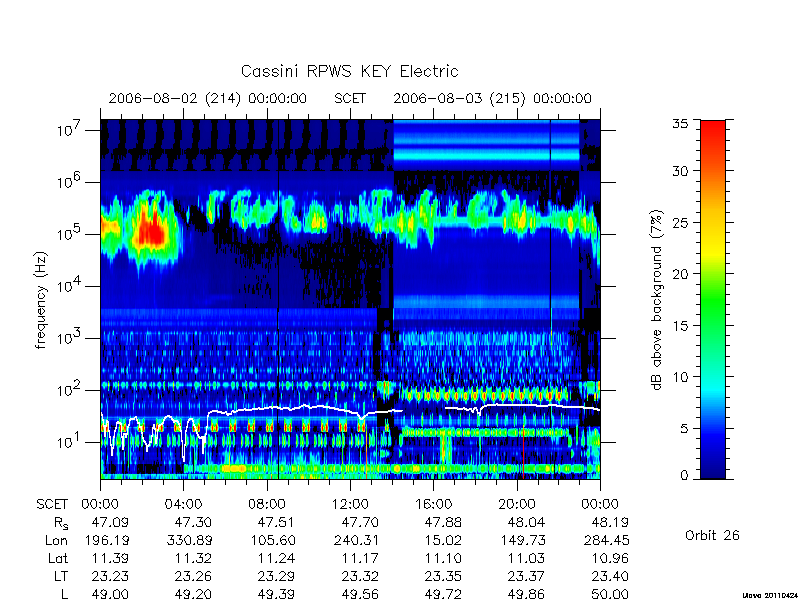Click the colorbar tick value 5
This screenshot has width=800, height=600.
coord(684,429)
